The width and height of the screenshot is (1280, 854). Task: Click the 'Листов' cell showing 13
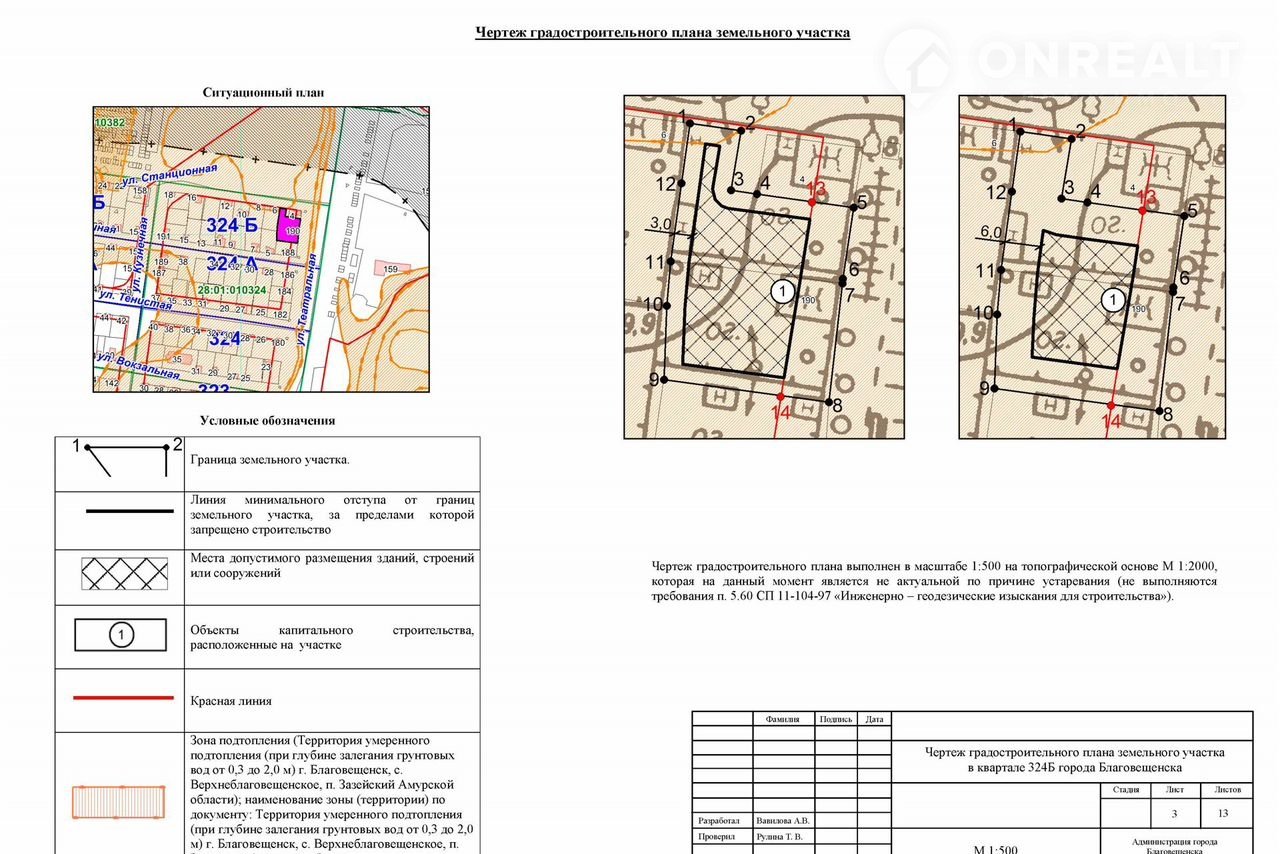(x=1223, y=813)
